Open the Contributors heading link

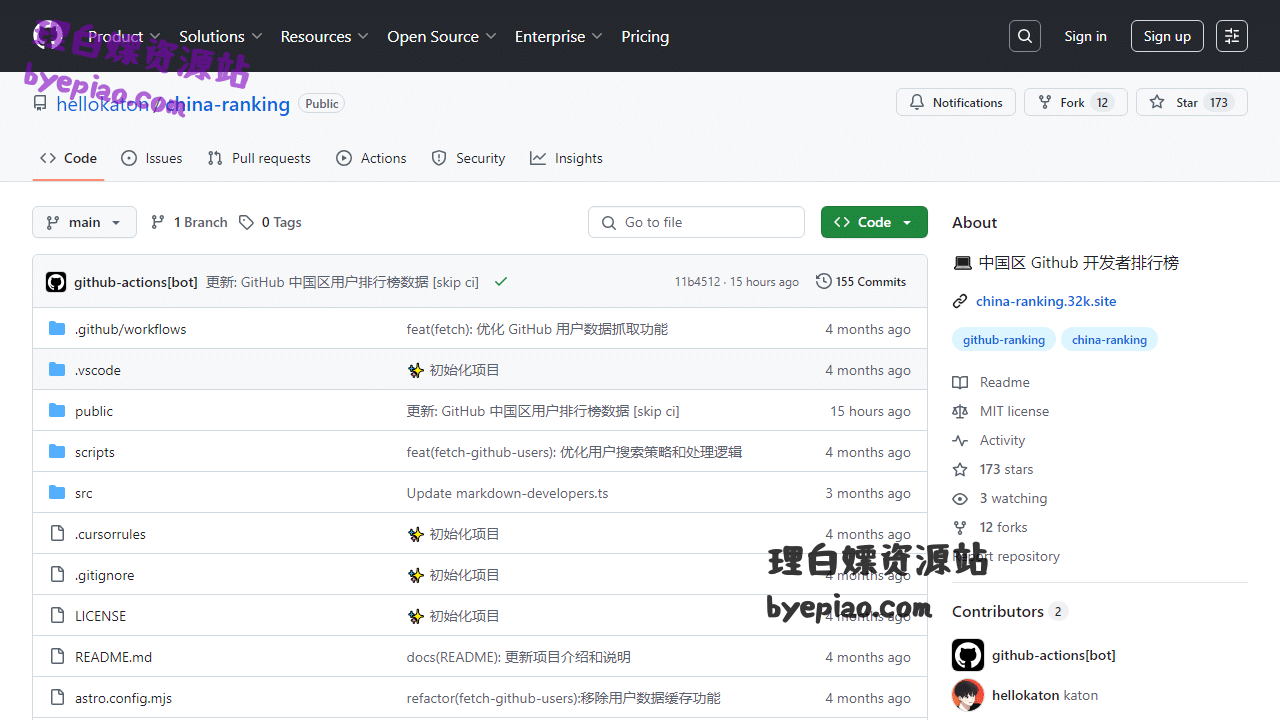tap(1010, 611)
